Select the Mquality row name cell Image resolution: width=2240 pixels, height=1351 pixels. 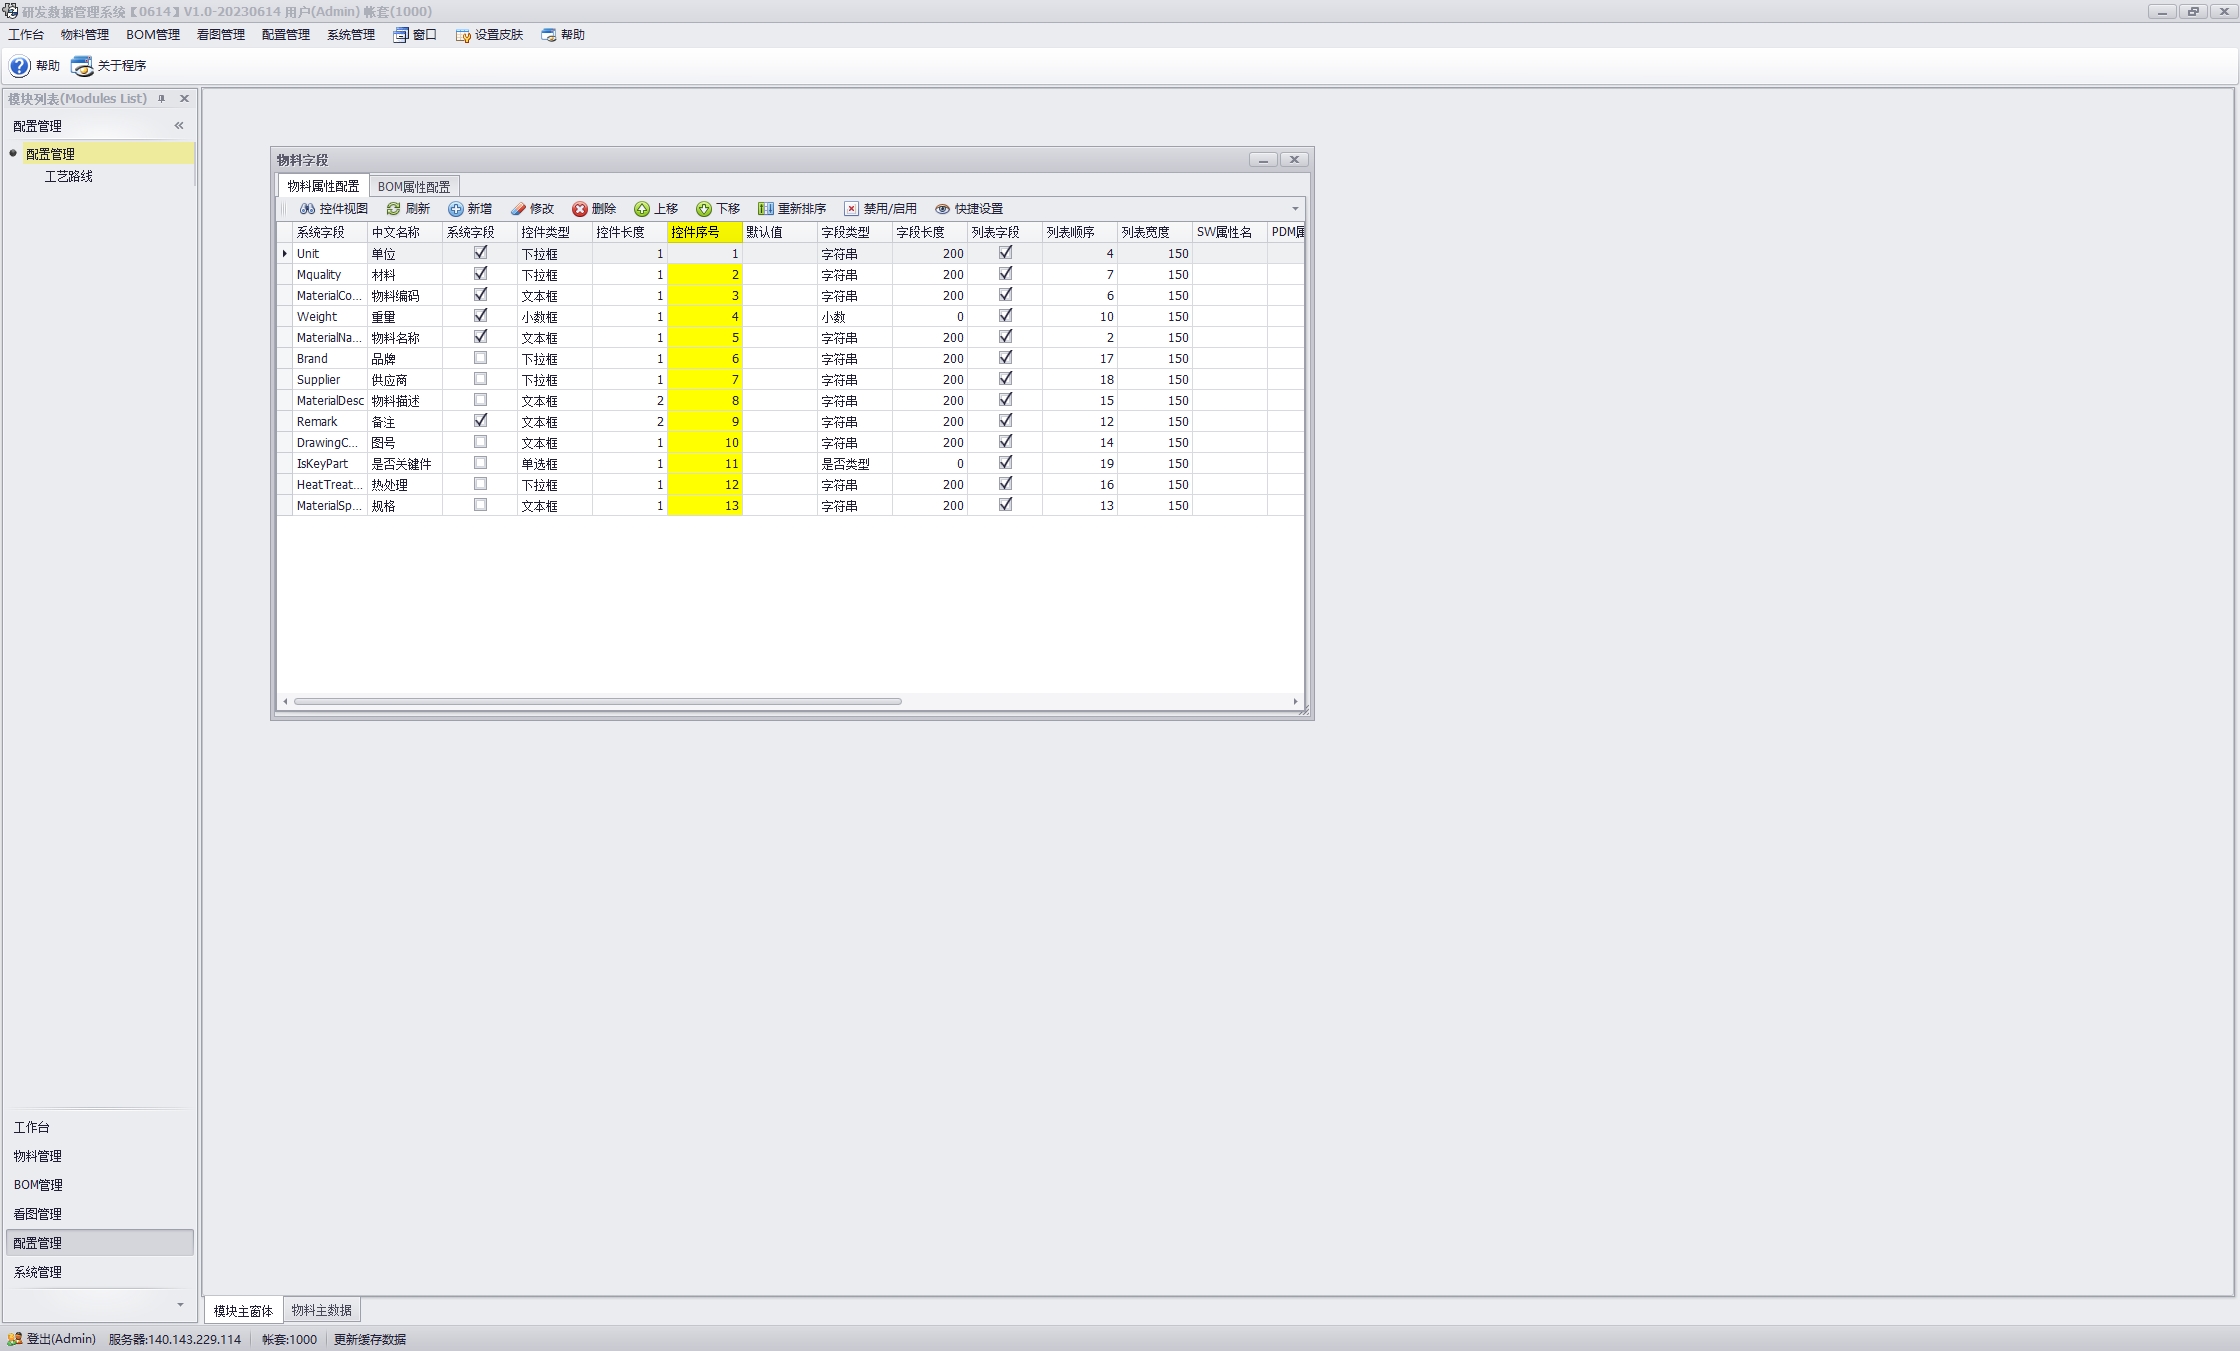tap(330, 275)
